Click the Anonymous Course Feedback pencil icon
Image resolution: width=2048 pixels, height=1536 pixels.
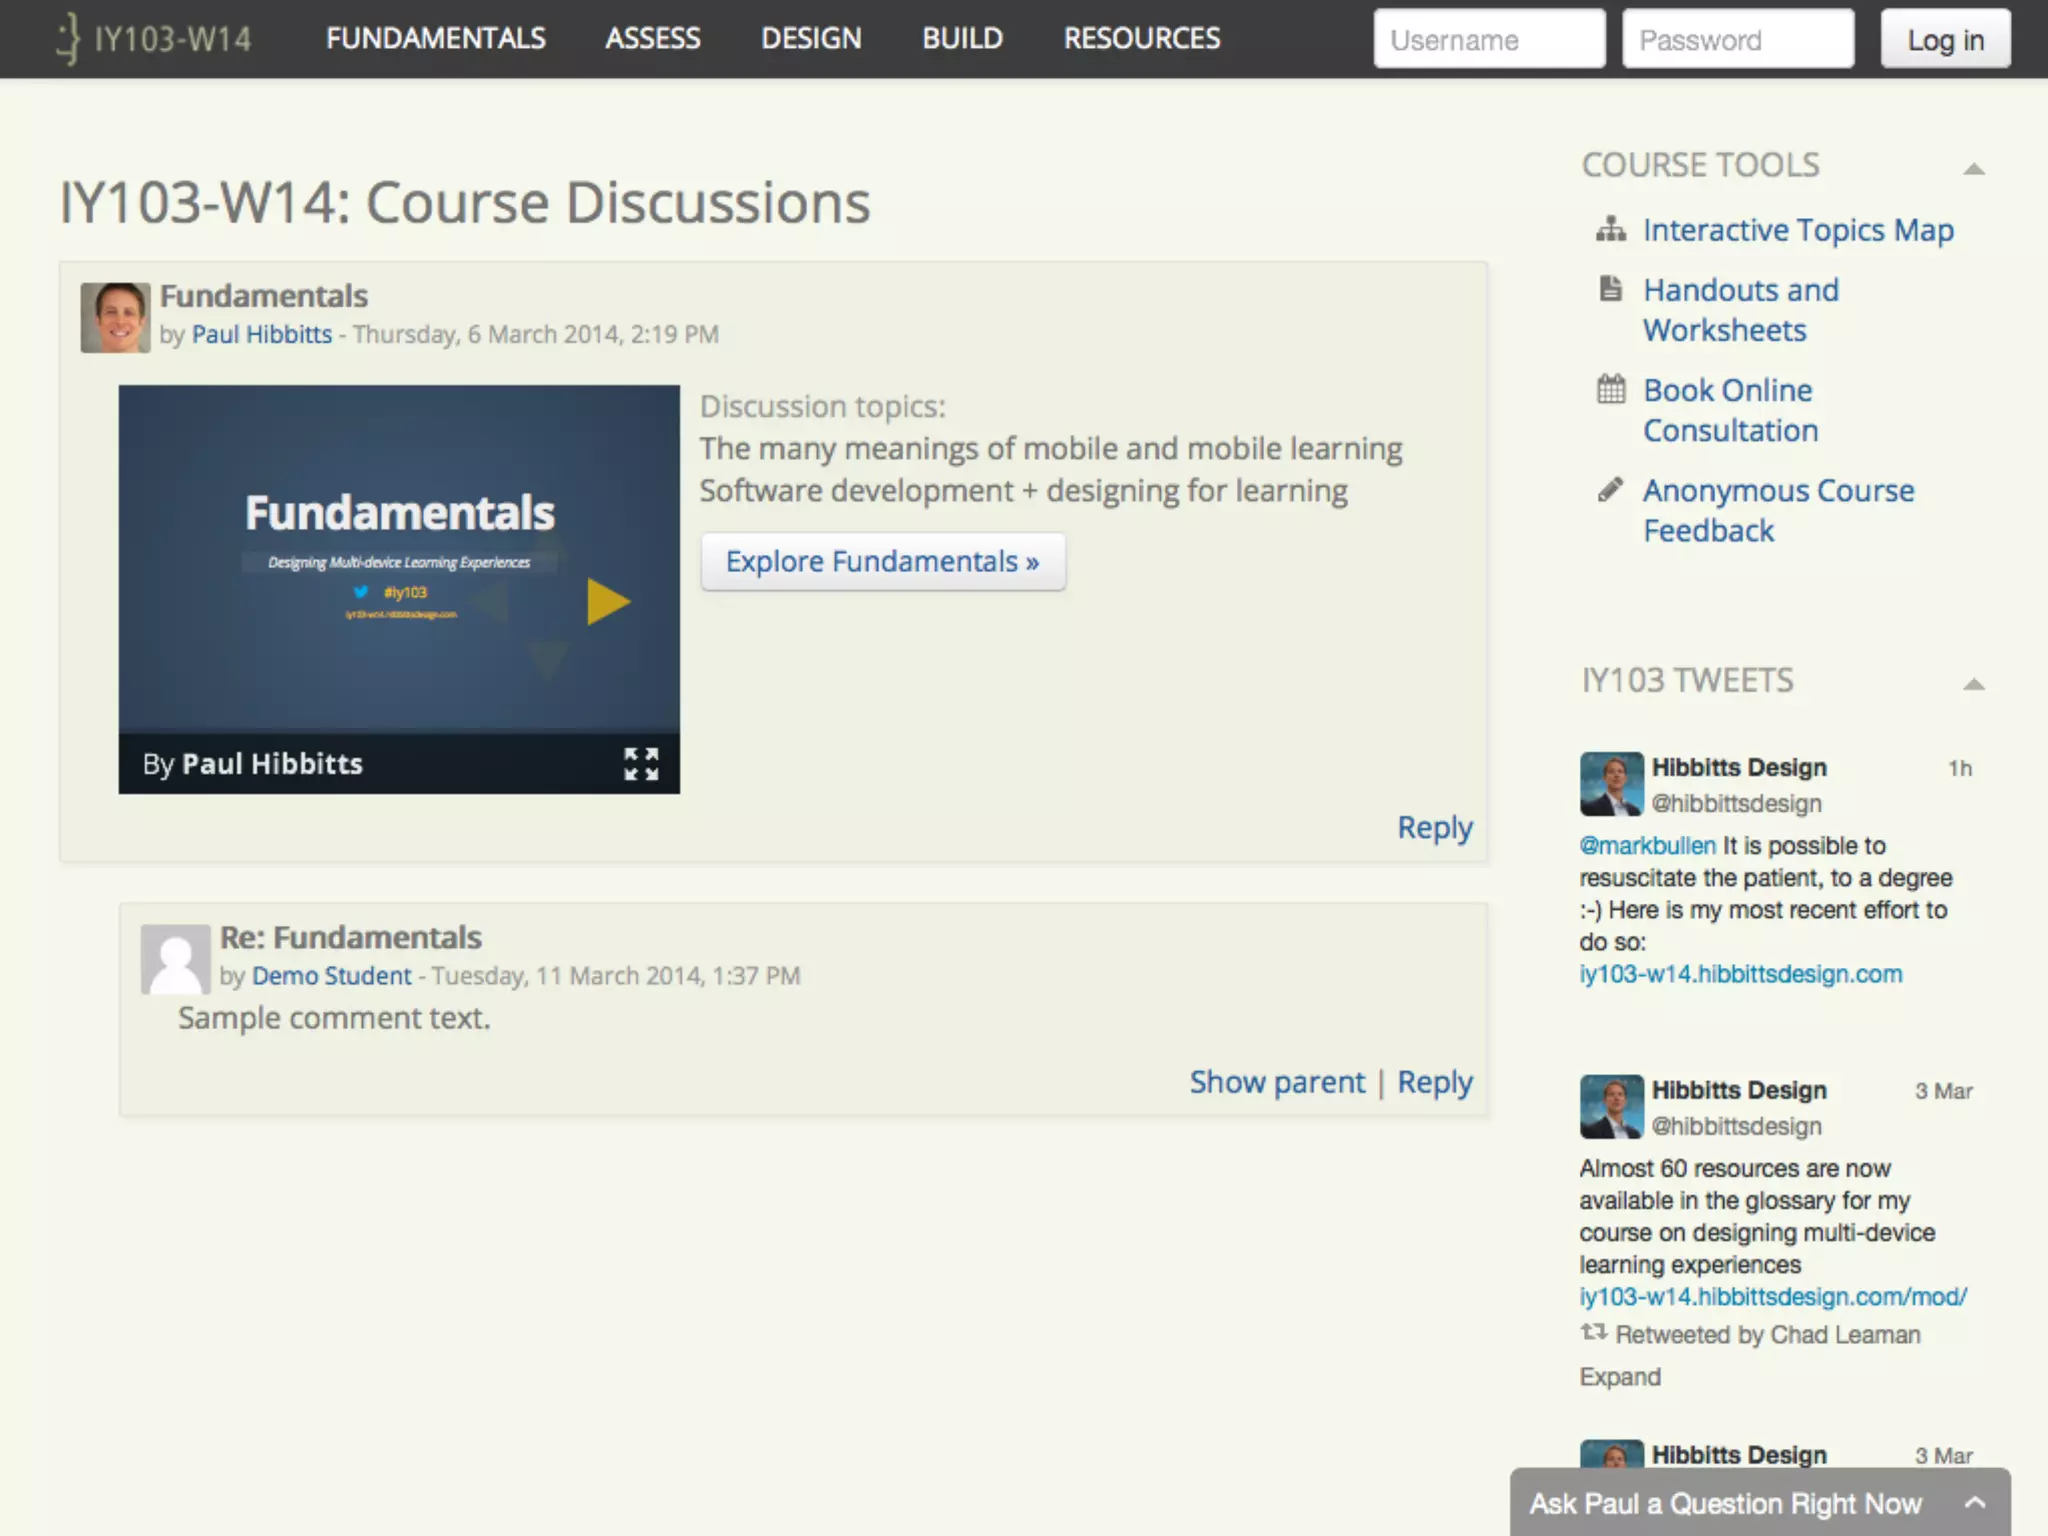(1610, 489)
